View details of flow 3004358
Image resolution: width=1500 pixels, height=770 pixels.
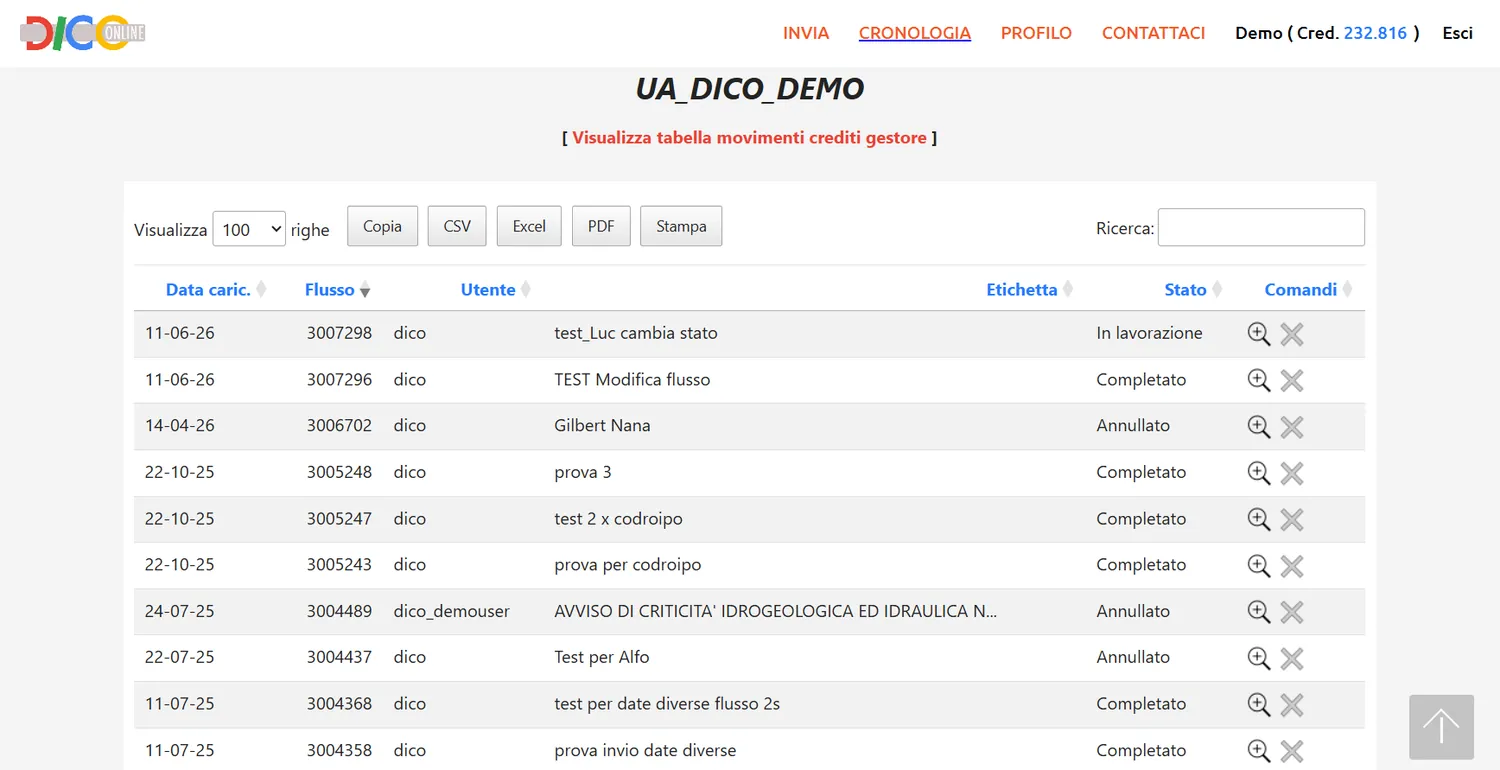[1259, 751]
